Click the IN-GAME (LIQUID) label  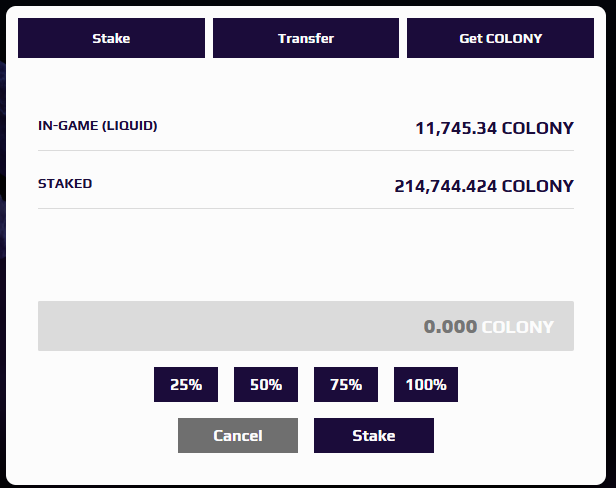point(98,126)
